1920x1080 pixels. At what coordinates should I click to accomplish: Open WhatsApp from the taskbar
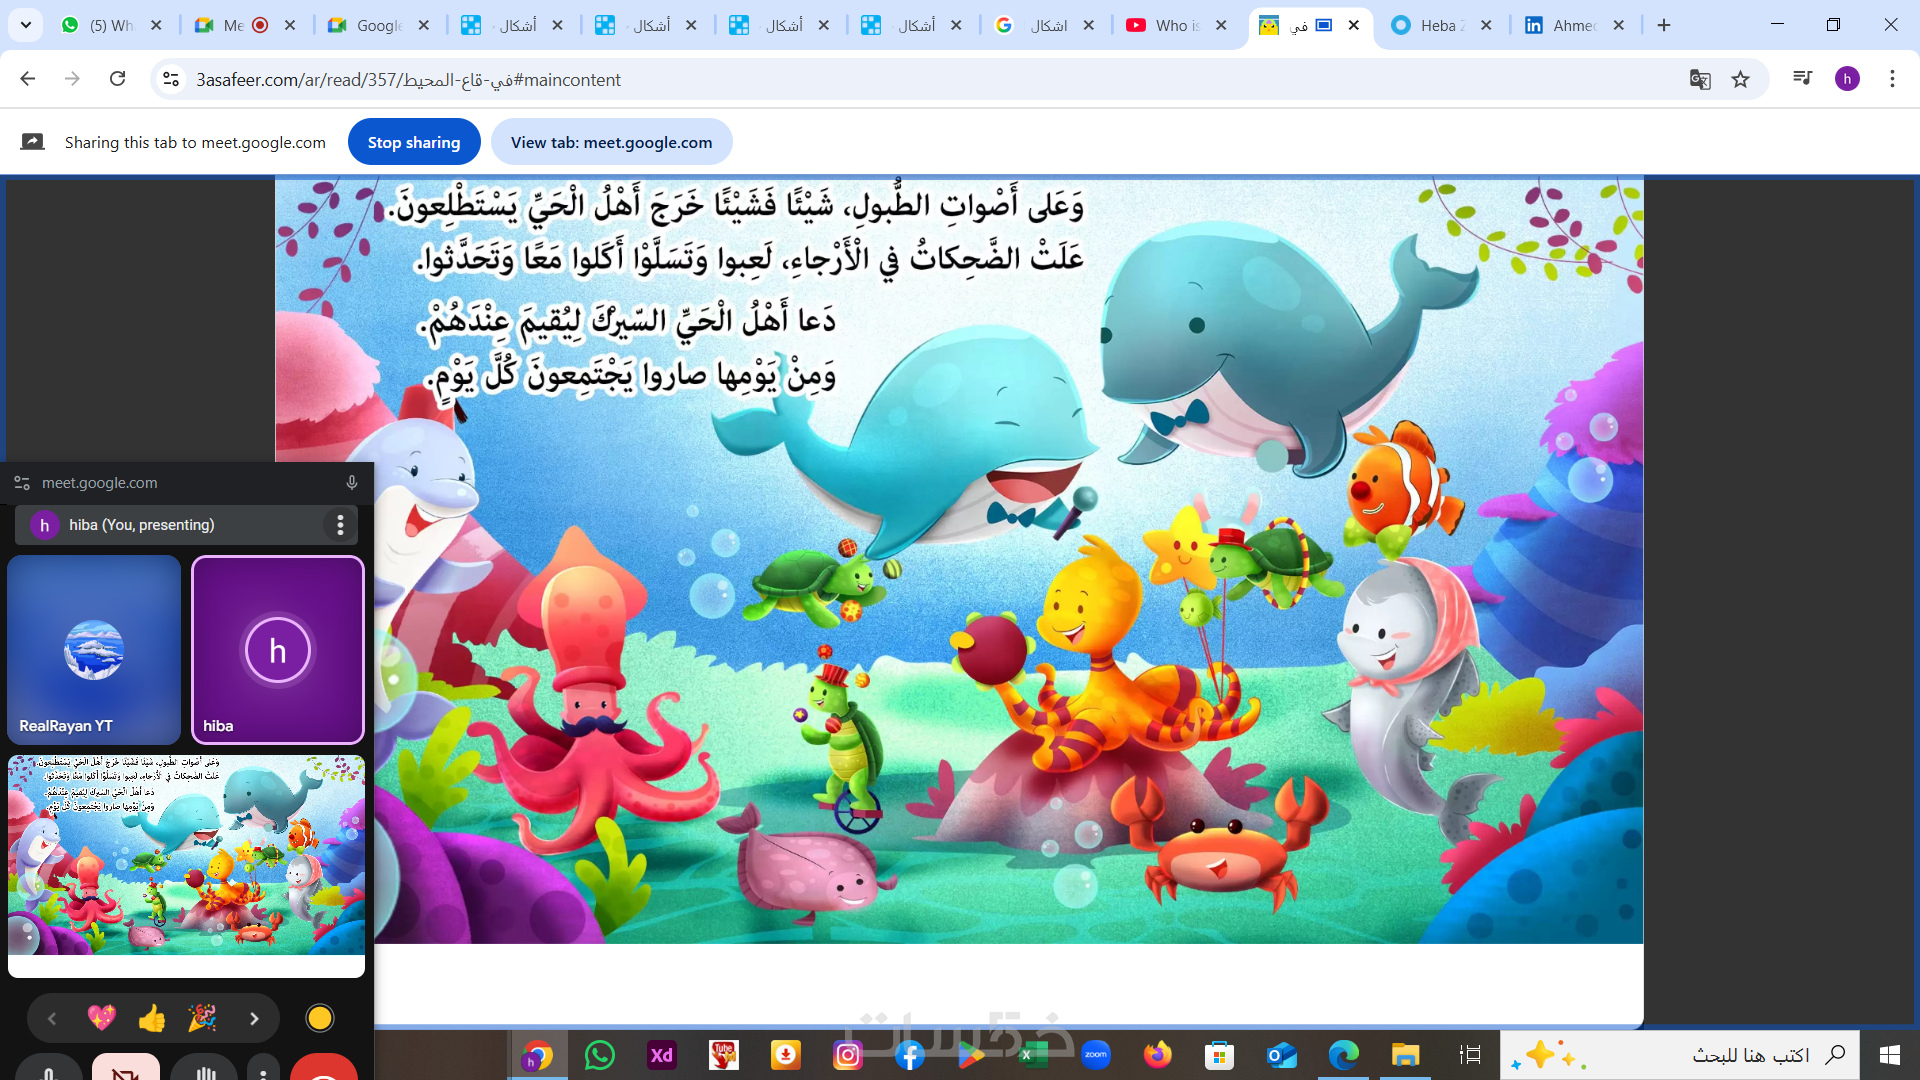600,1055
